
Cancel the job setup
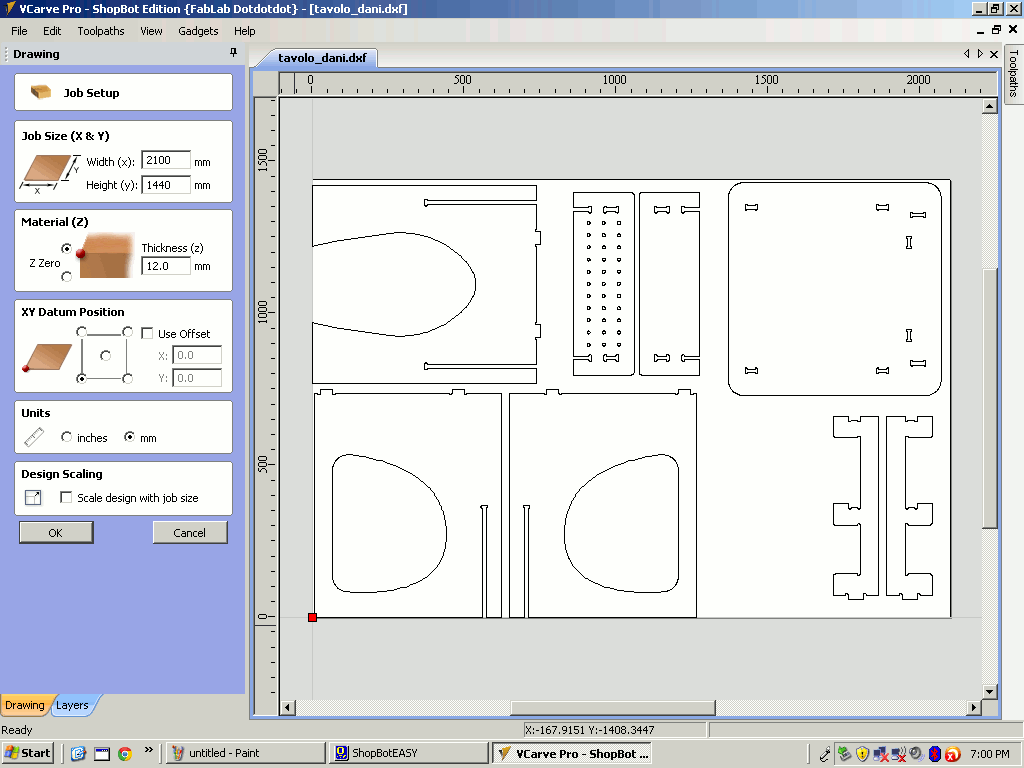190,532
